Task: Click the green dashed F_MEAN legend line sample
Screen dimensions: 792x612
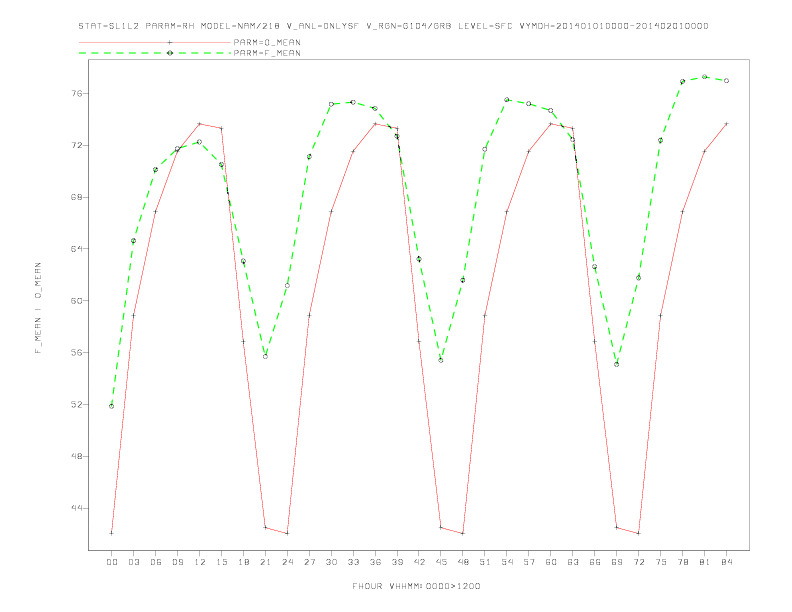Action: pos(155,53)
